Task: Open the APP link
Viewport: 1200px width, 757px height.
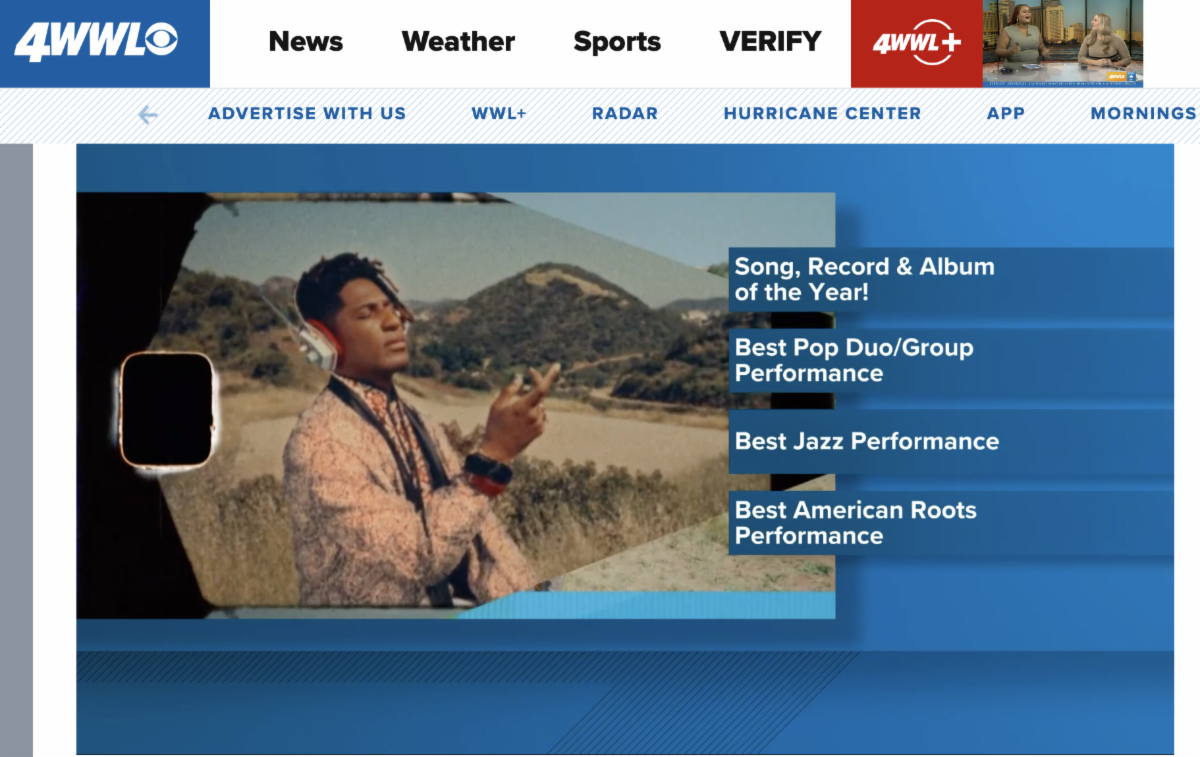Action: (1006, 114)
